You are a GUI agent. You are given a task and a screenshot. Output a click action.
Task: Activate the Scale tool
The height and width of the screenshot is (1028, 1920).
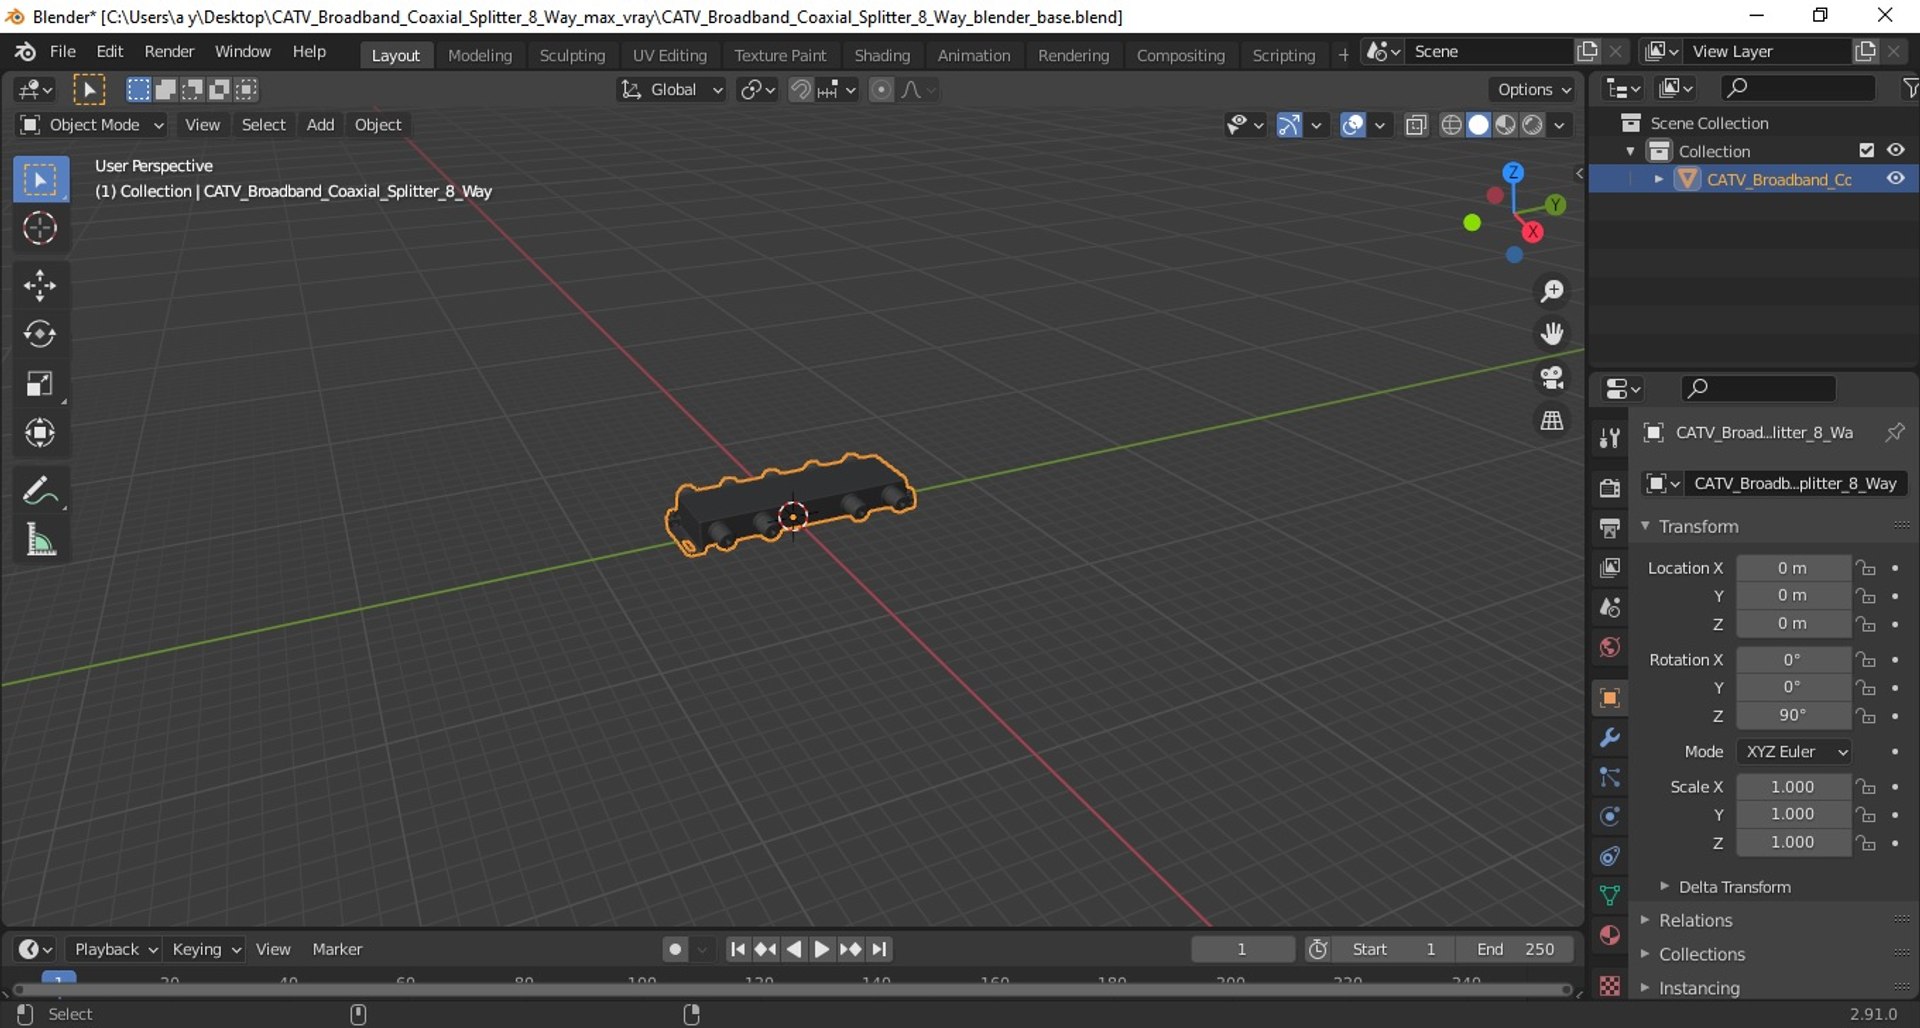(40, 384)
